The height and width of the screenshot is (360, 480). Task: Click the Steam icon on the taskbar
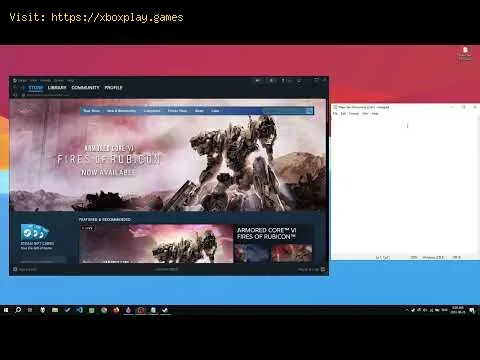coord(165,310)
